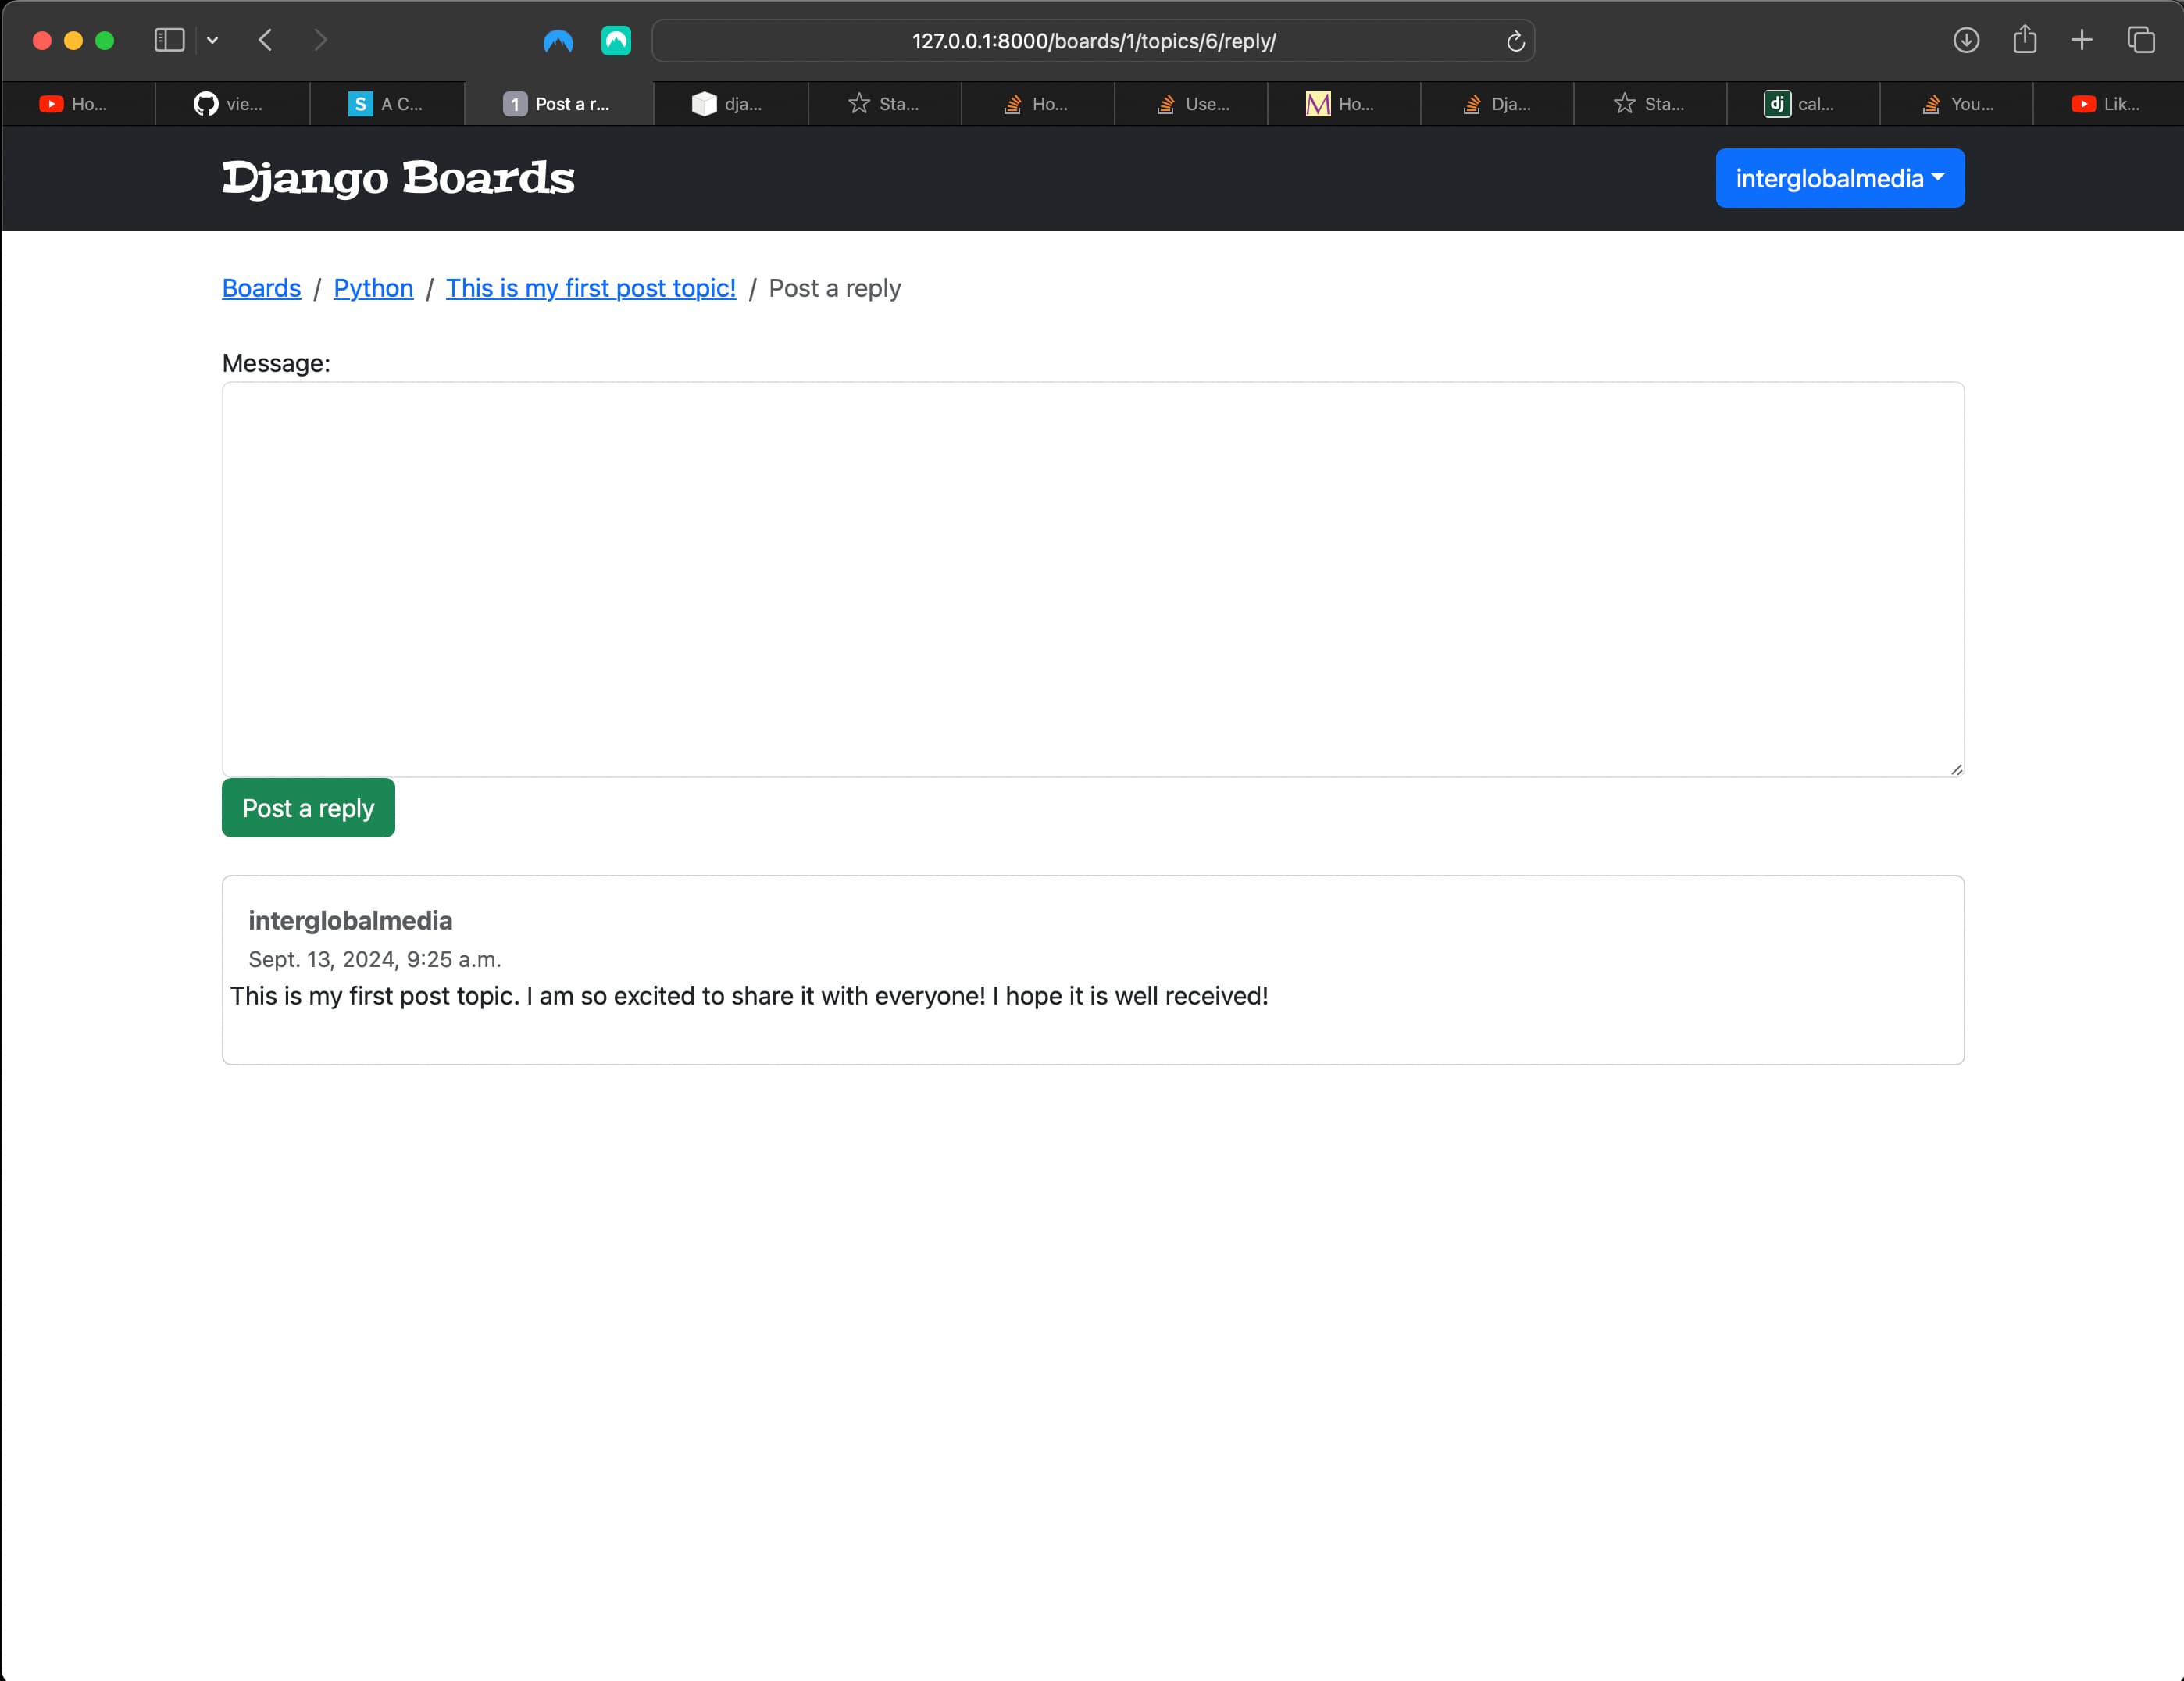Show the tab overview icon
The image size is (2184, 1681).
point(2141,40)
